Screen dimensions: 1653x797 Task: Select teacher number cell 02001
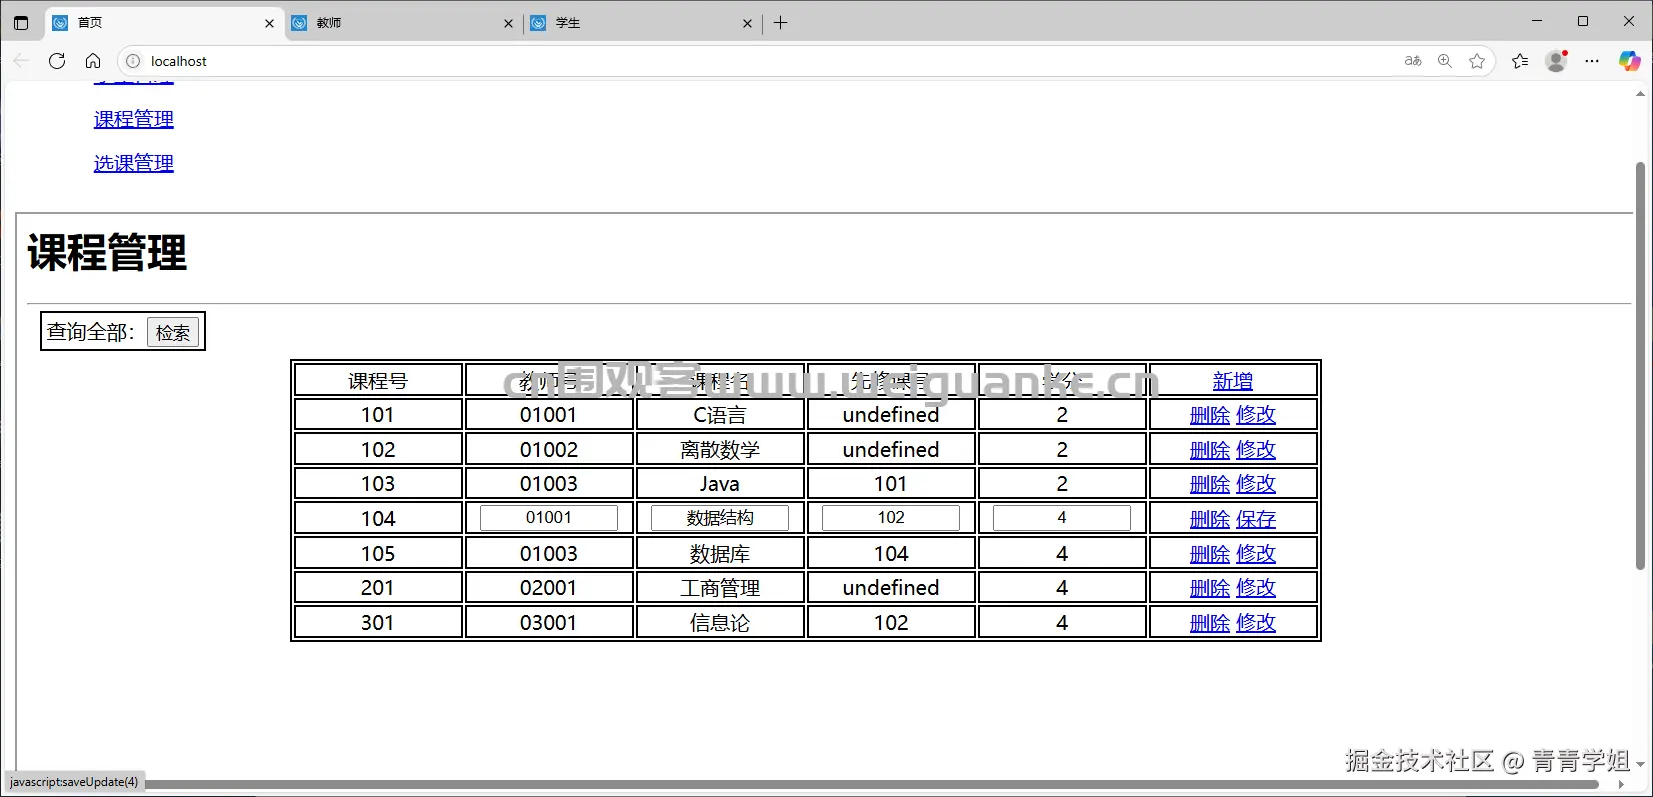coord(549,588)
